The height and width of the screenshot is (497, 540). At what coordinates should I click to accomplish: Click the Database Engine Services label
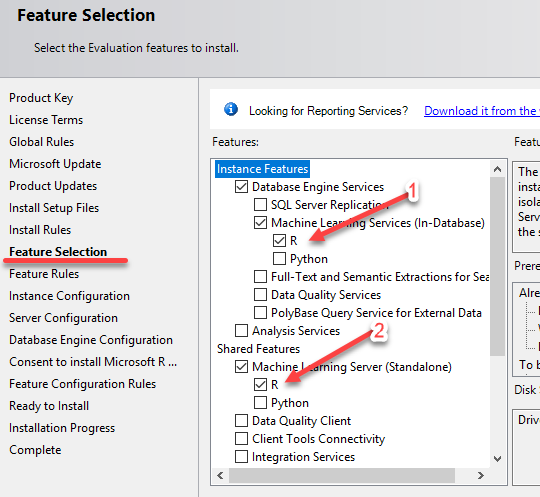coord(318,187)
